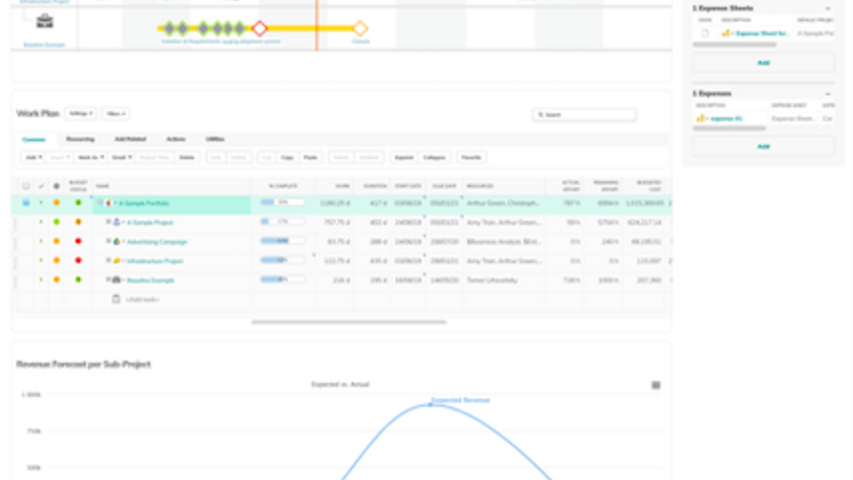Image resolution: width=853 pixels, height=480 pixels.
Task: Click the Baseline Example briefcase icon in roadmap
Action: [45, 21]
